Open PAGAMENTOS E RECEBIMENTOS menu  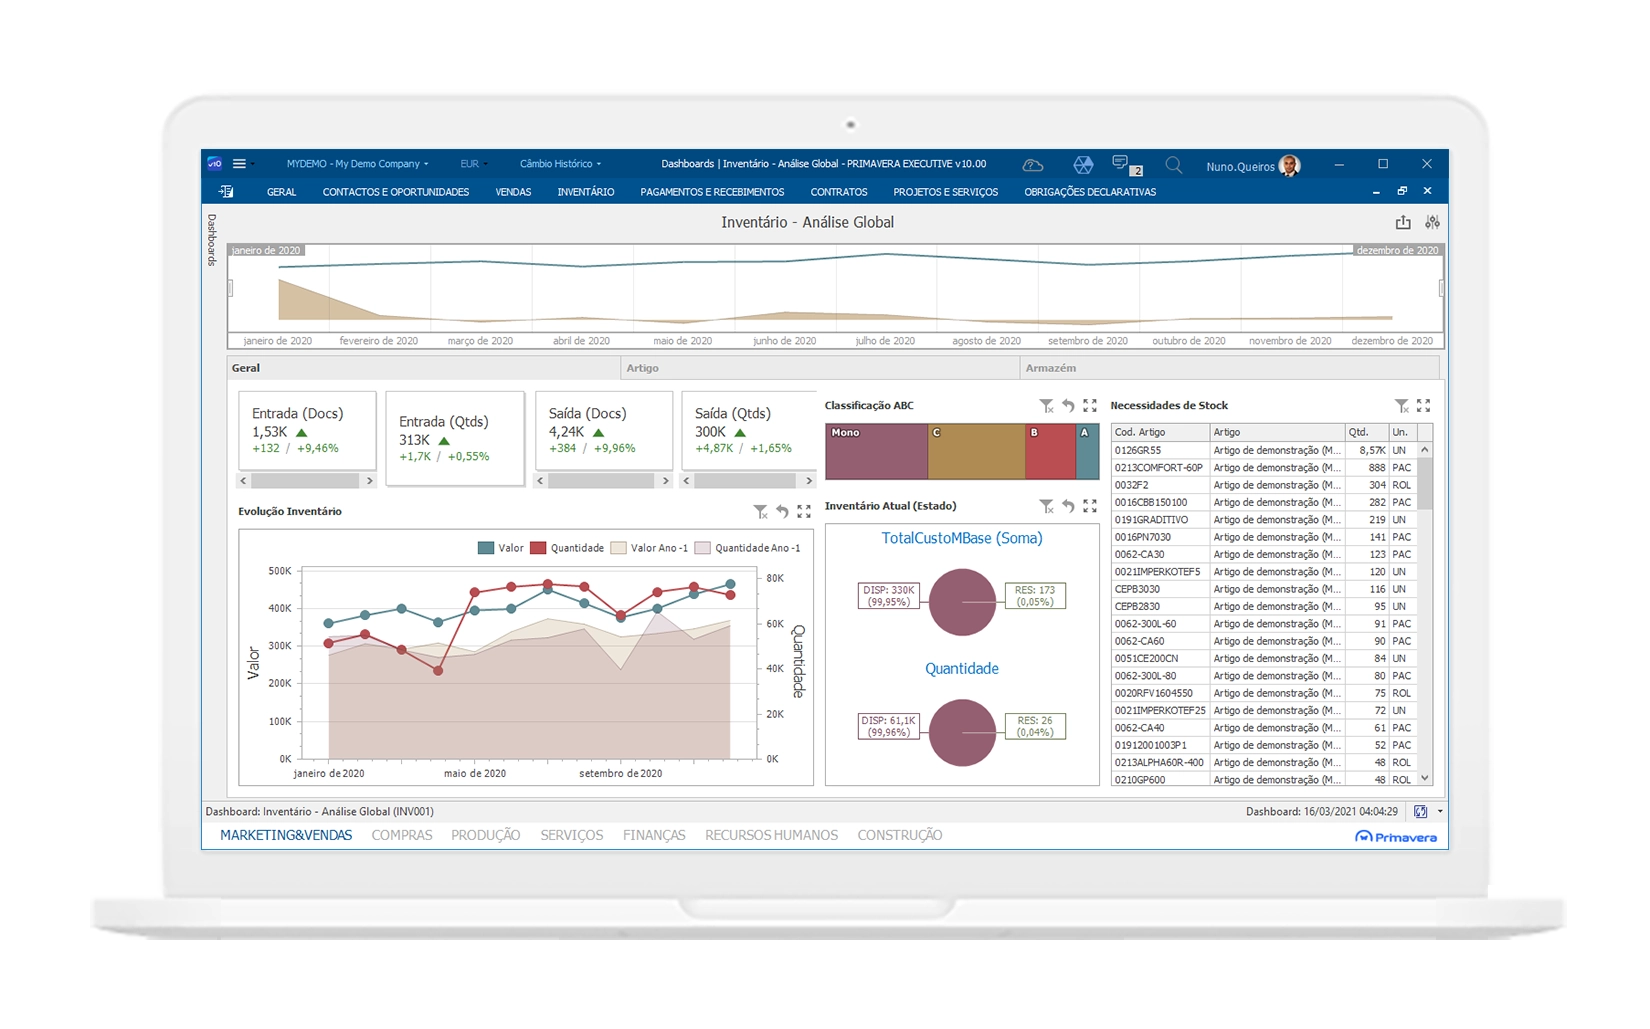(x=712, y=192)
